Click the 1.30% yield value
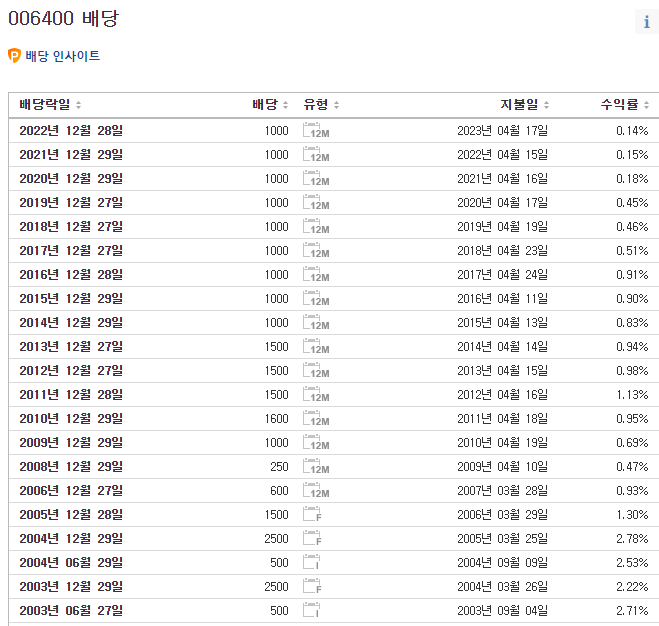The image size is (659, 626). tap(632, 514)
